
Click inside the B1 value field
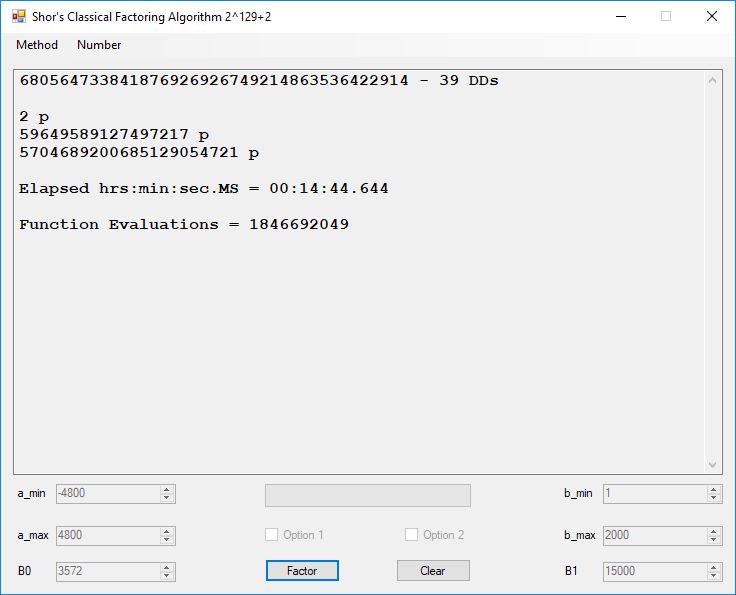[x=652, y=571]
